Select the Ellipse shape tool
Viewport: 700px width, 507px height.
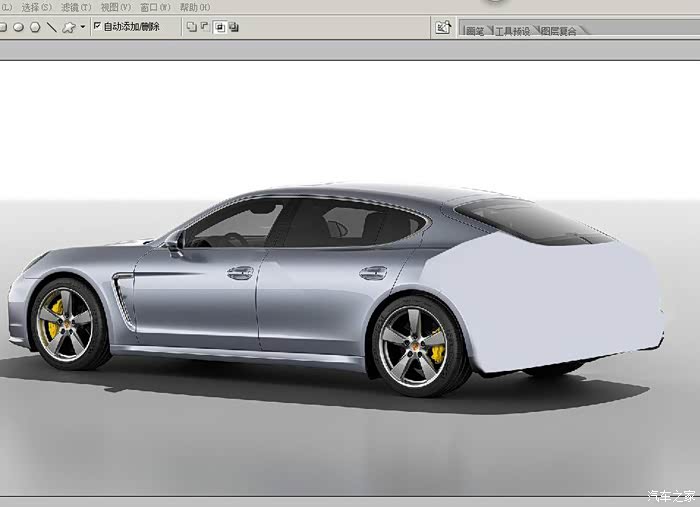[x=18, y=27]
